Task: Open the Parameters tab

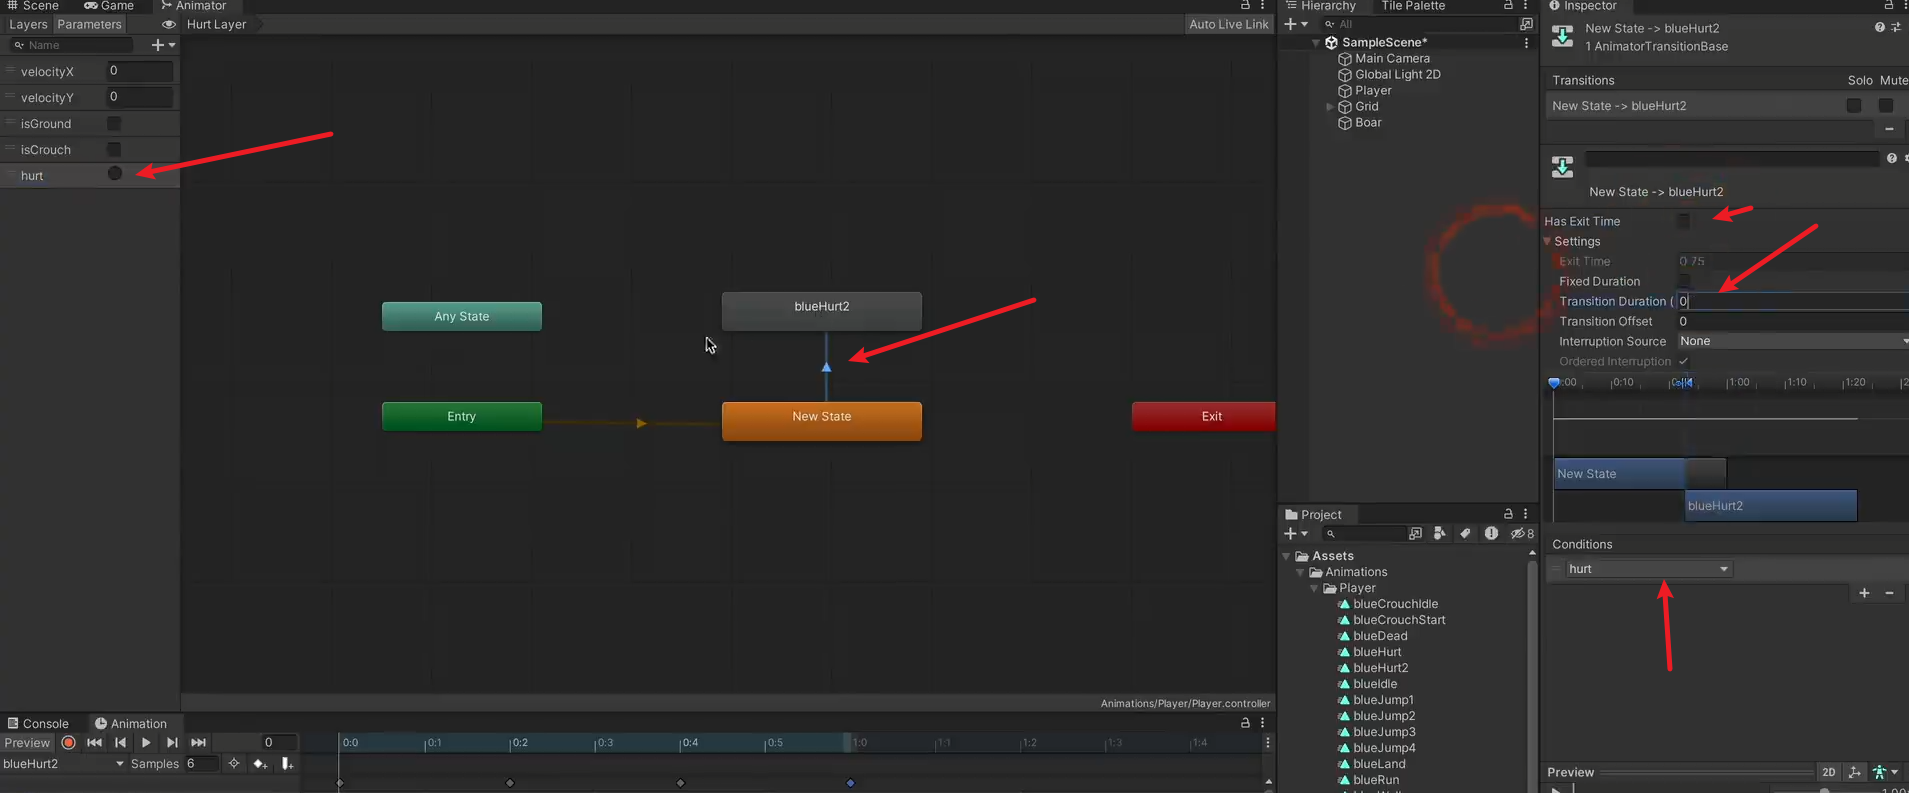Action: click(89, 24)
